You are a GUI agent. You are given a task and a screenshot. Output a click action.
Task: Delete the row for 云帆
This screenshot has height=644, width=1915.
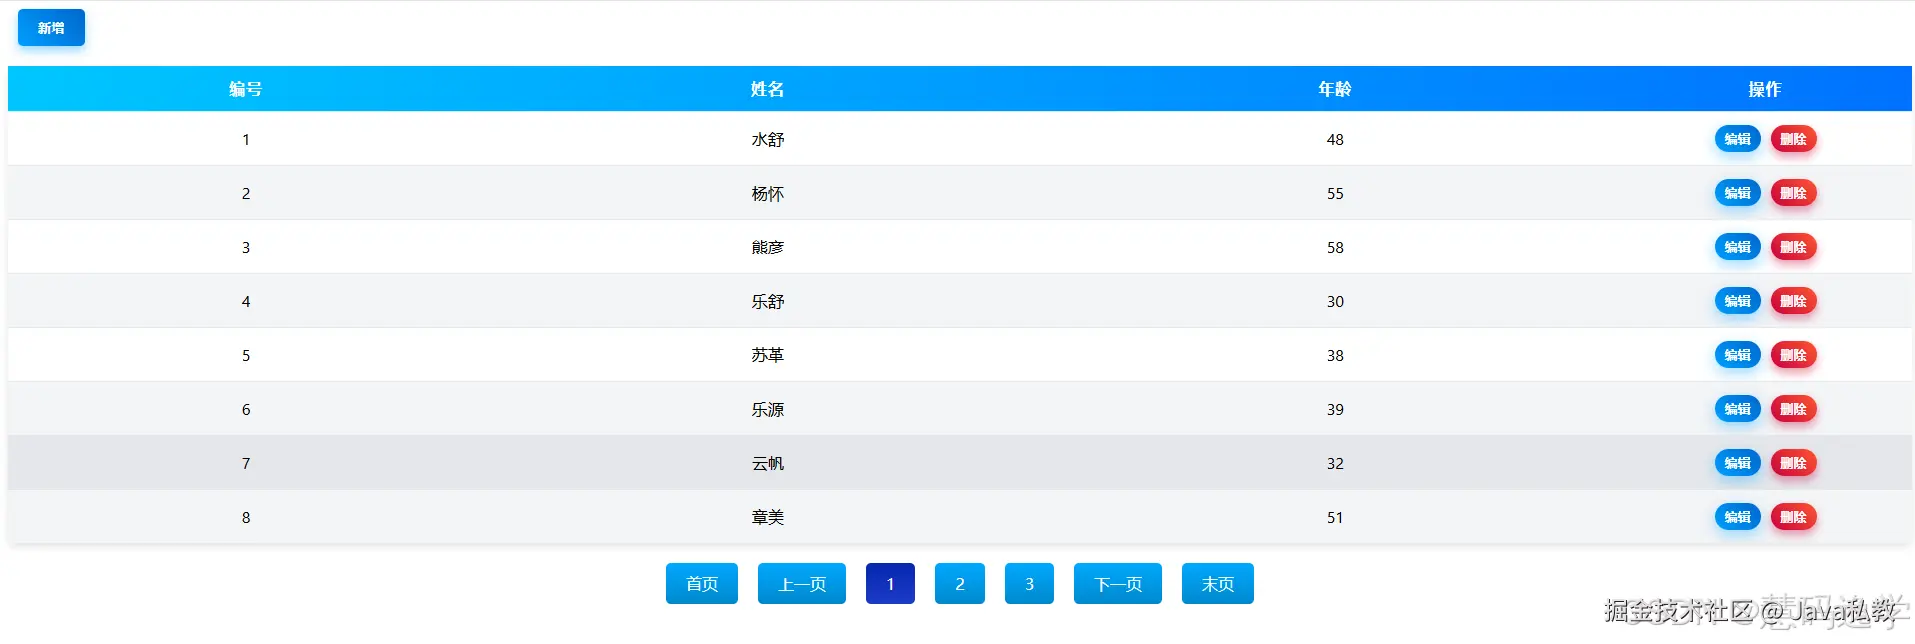1793,463
